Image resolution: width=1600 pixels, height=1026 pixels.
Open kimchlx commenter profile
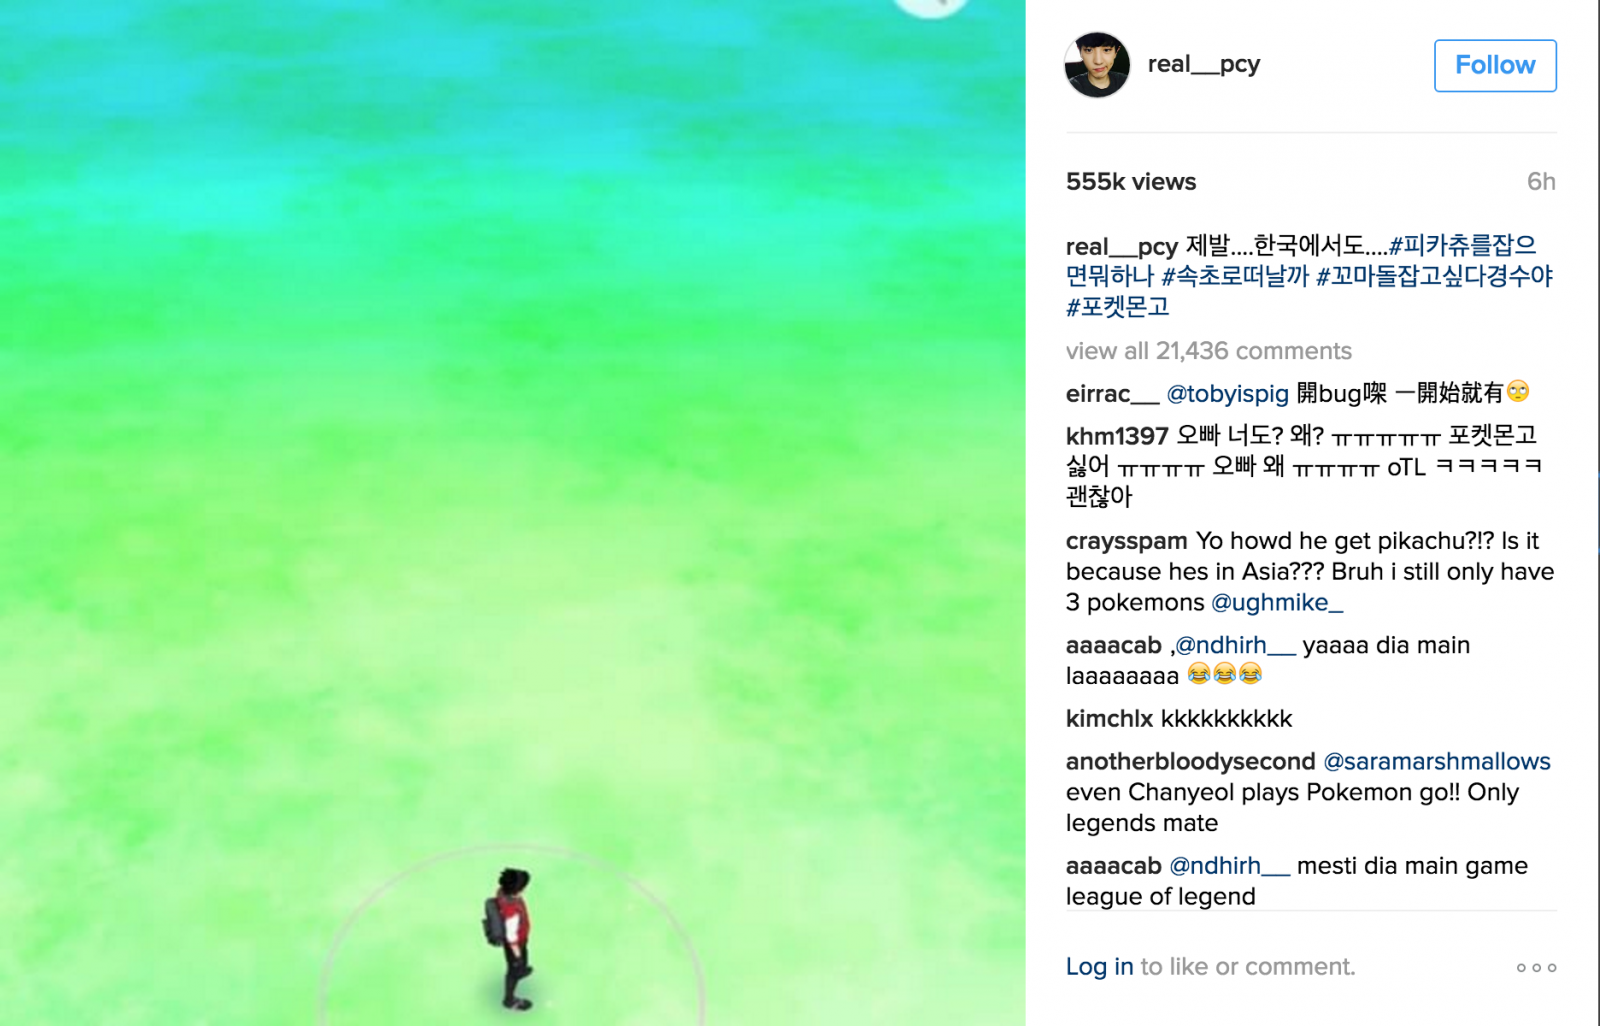[x=1109, y=719]
